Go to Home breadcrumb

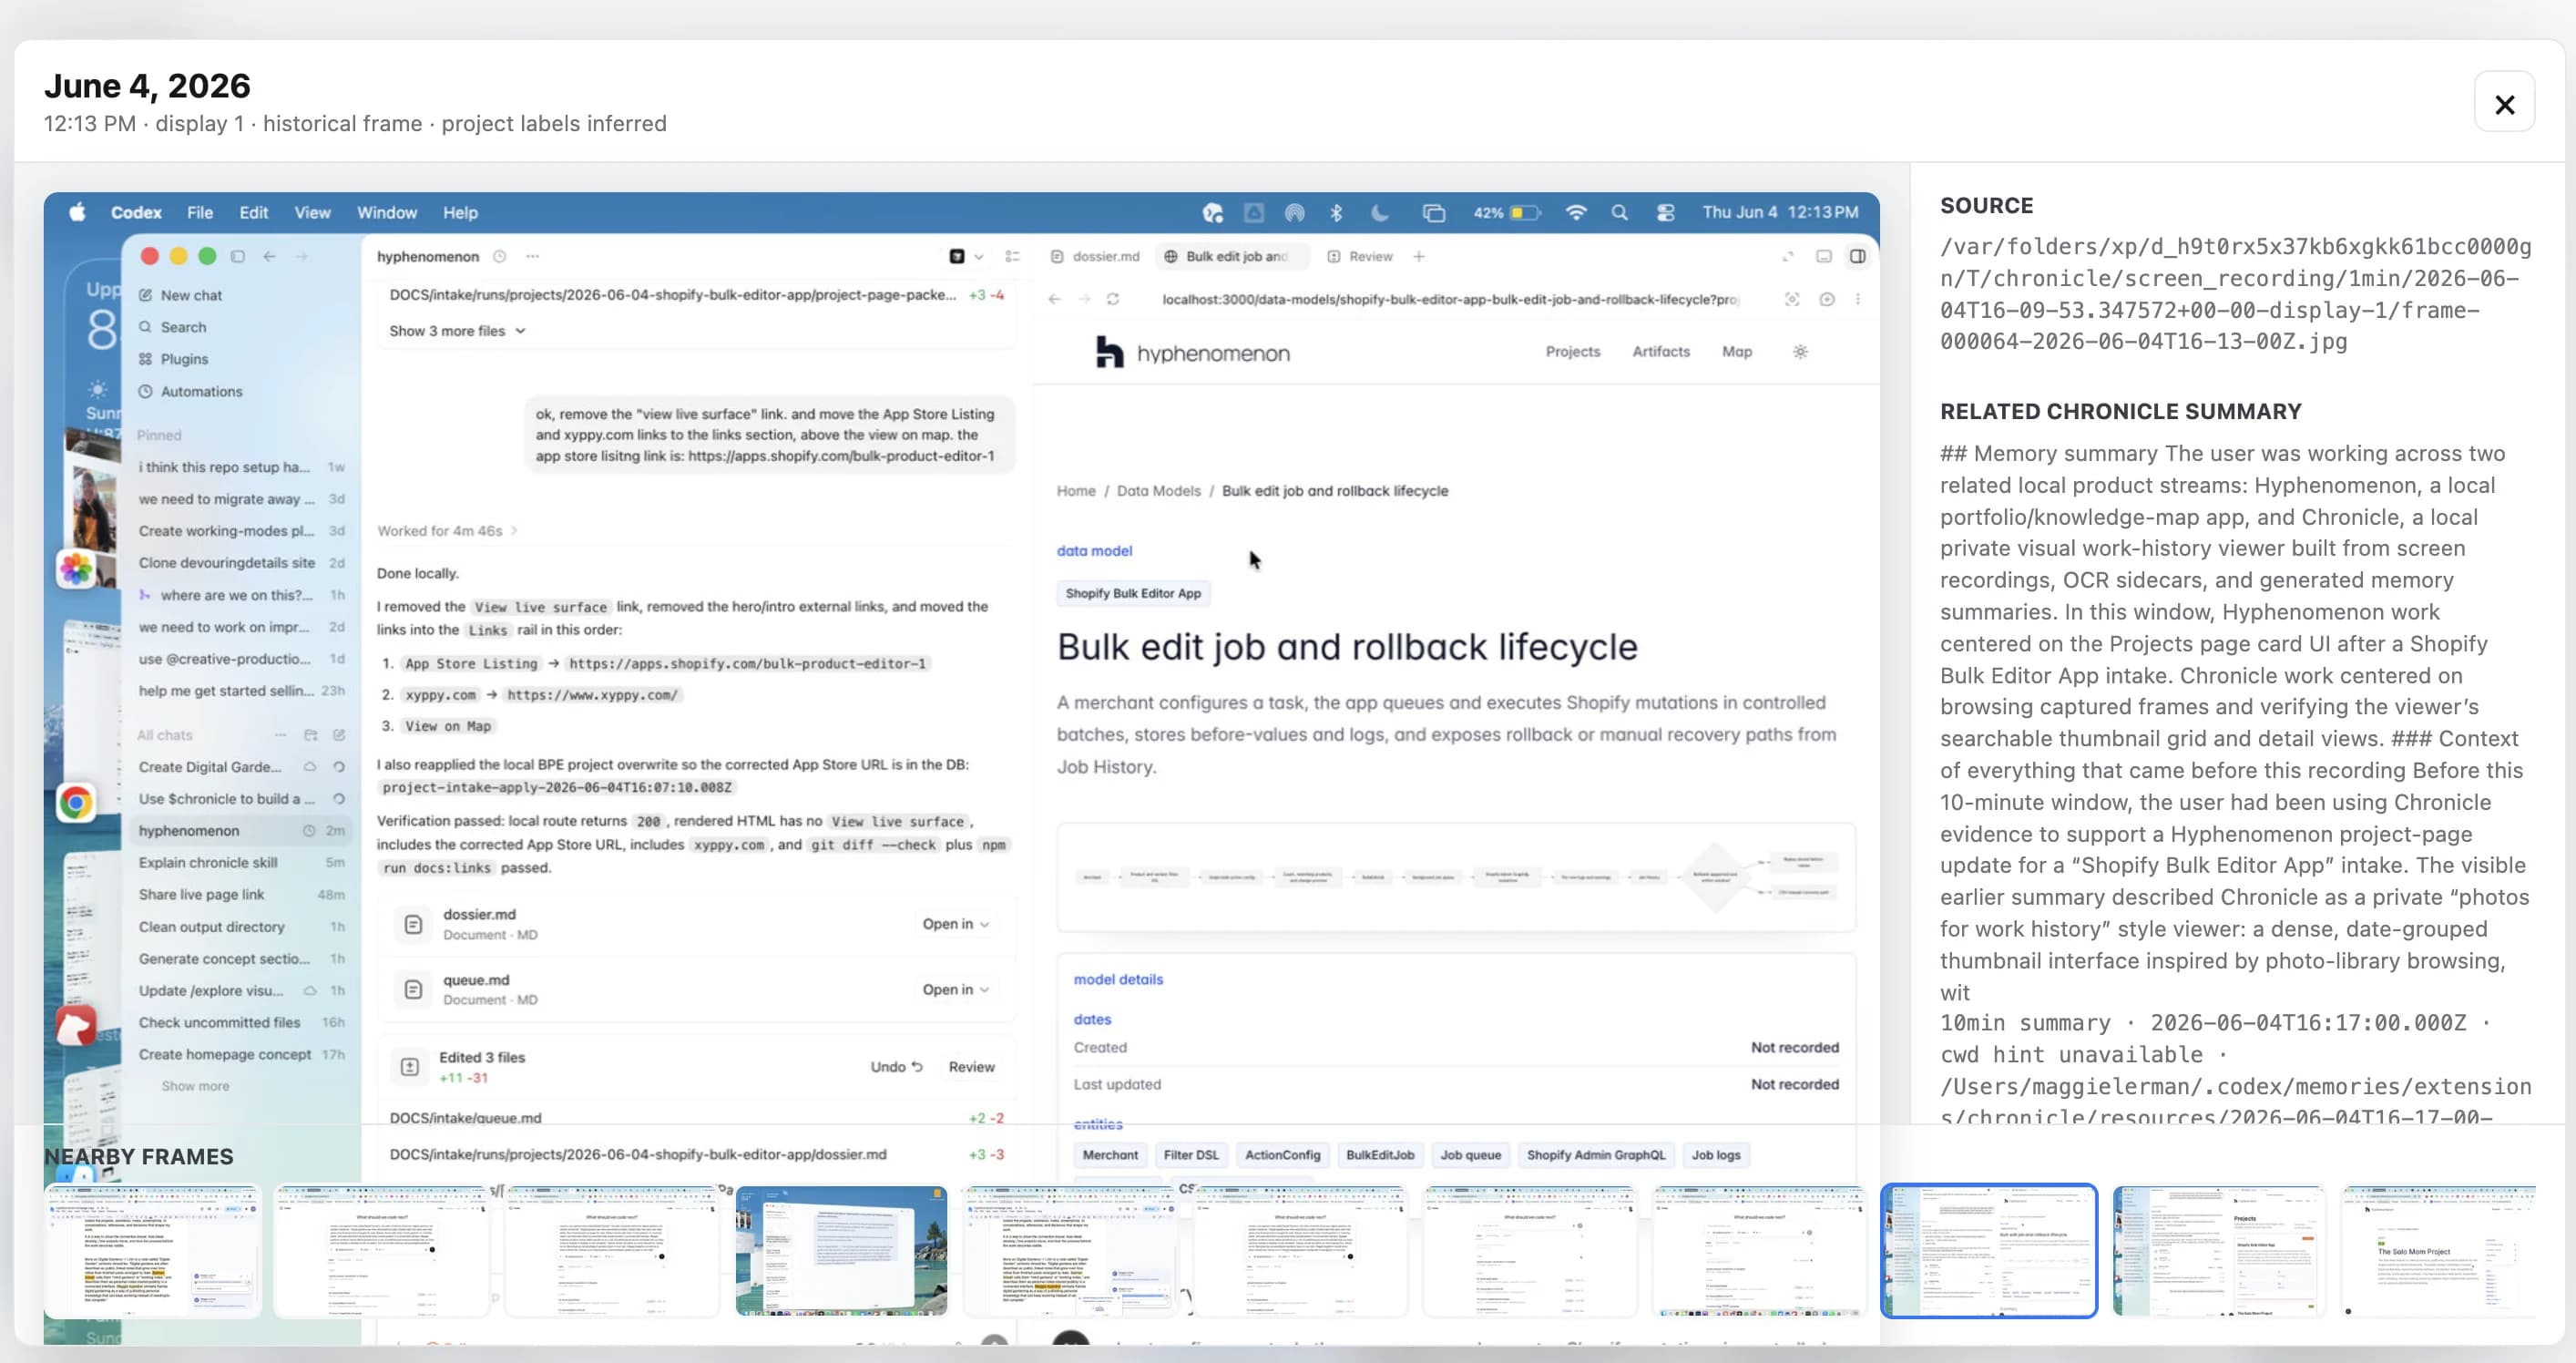[x=1076, y=491]
